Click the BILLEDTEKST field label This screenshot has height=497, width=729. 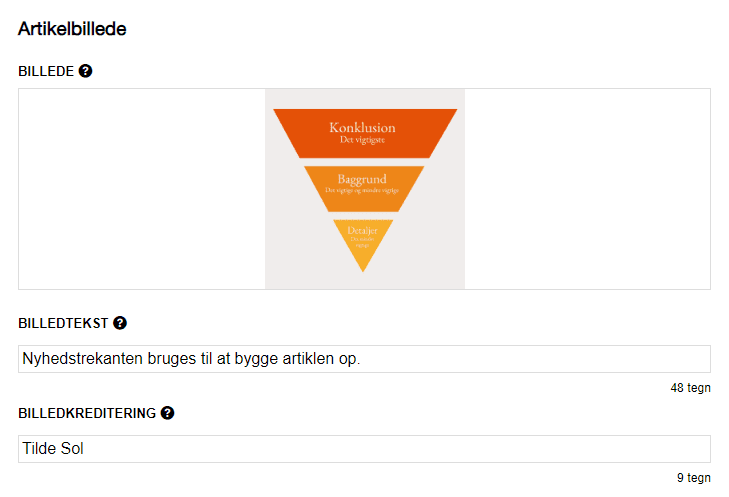63,323
